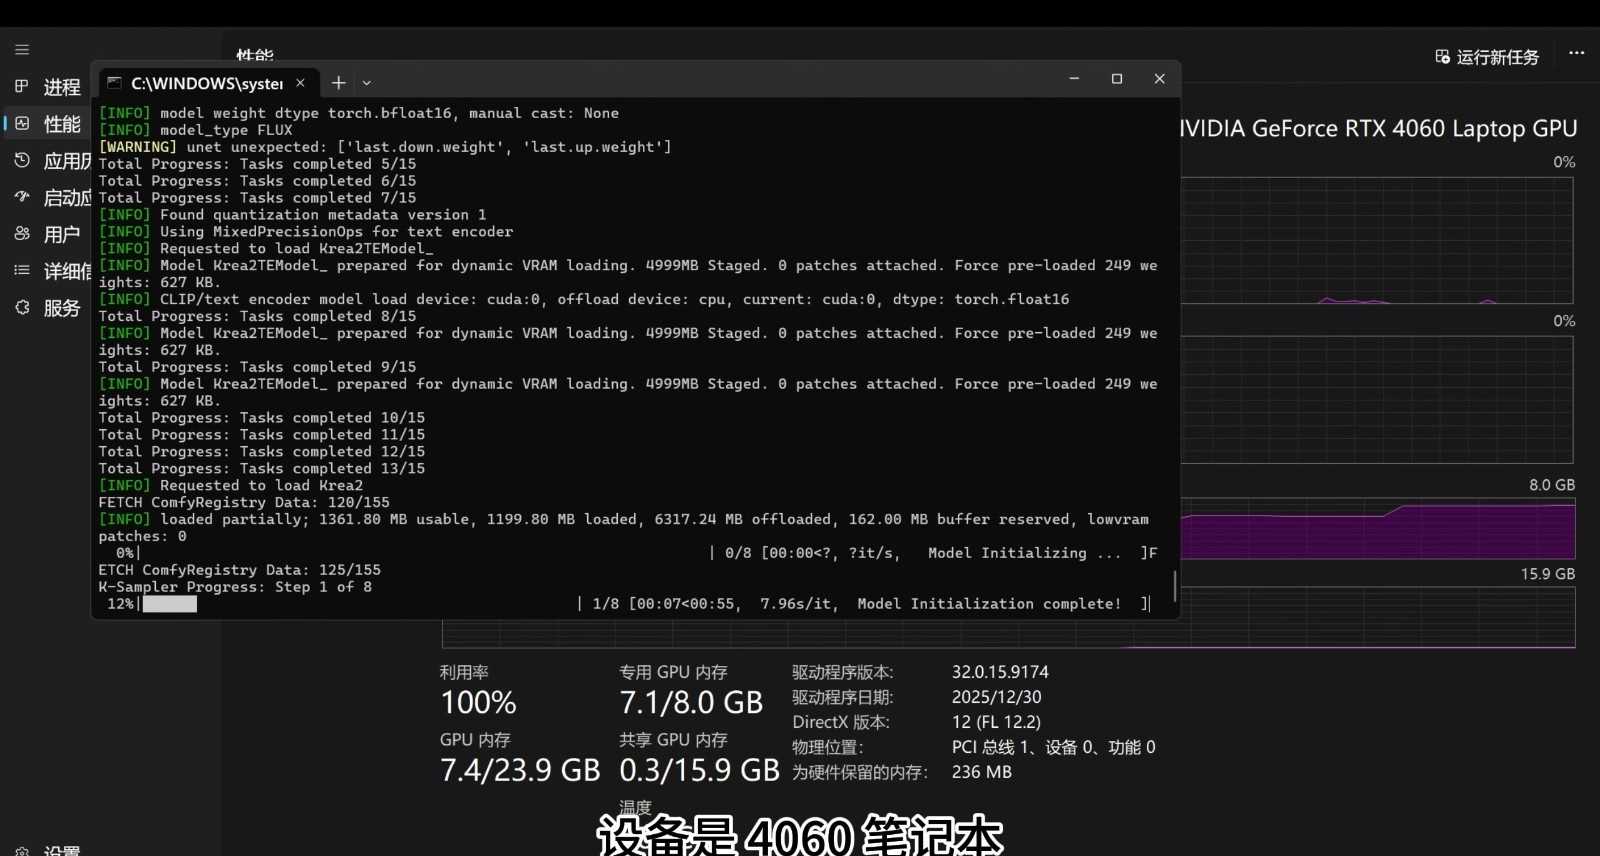Select the 性能 sidebar label
Image resolution: width=1600 pixels, height=856 pixels.
(x=62, y=124)
